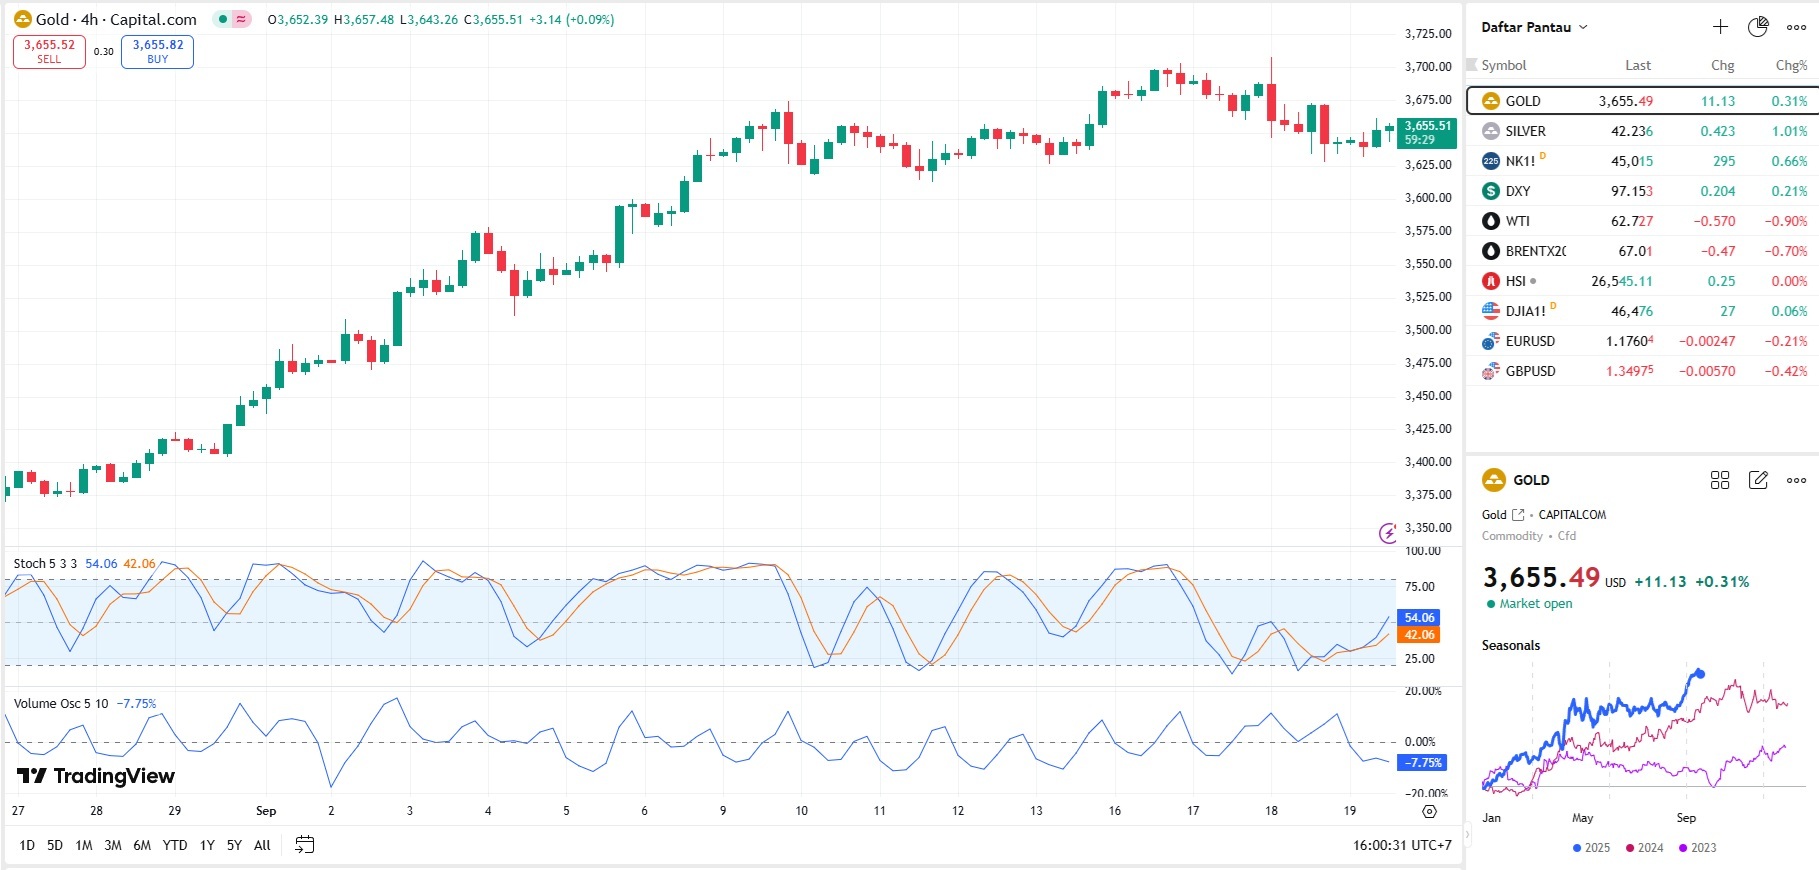Click the note edit icon in GOLD details

tap(1758, 480)
